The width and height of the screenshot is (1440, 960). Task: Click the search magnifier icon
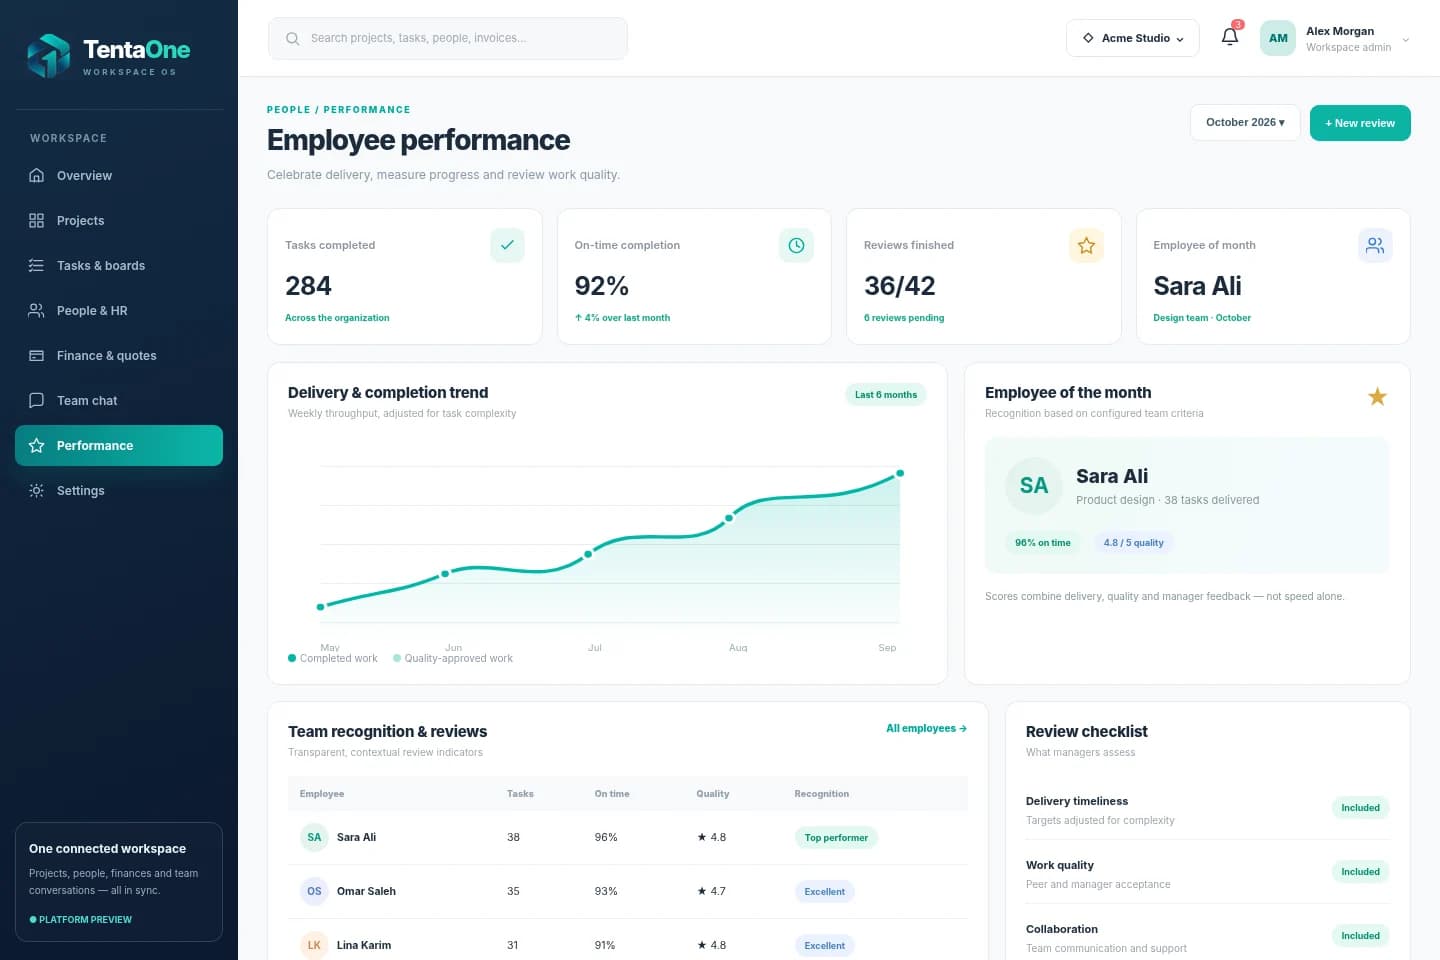(x=292, y=39)
